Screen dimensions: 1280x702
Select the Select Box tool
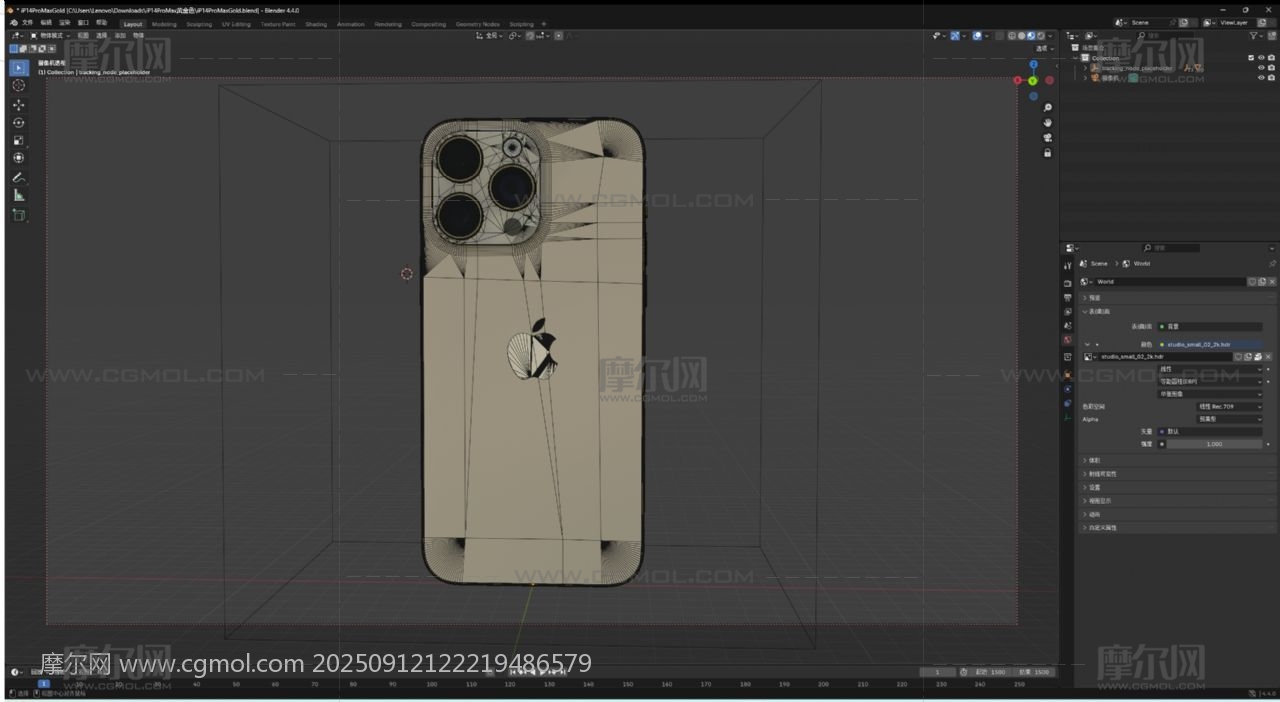(x=19, y=68)
